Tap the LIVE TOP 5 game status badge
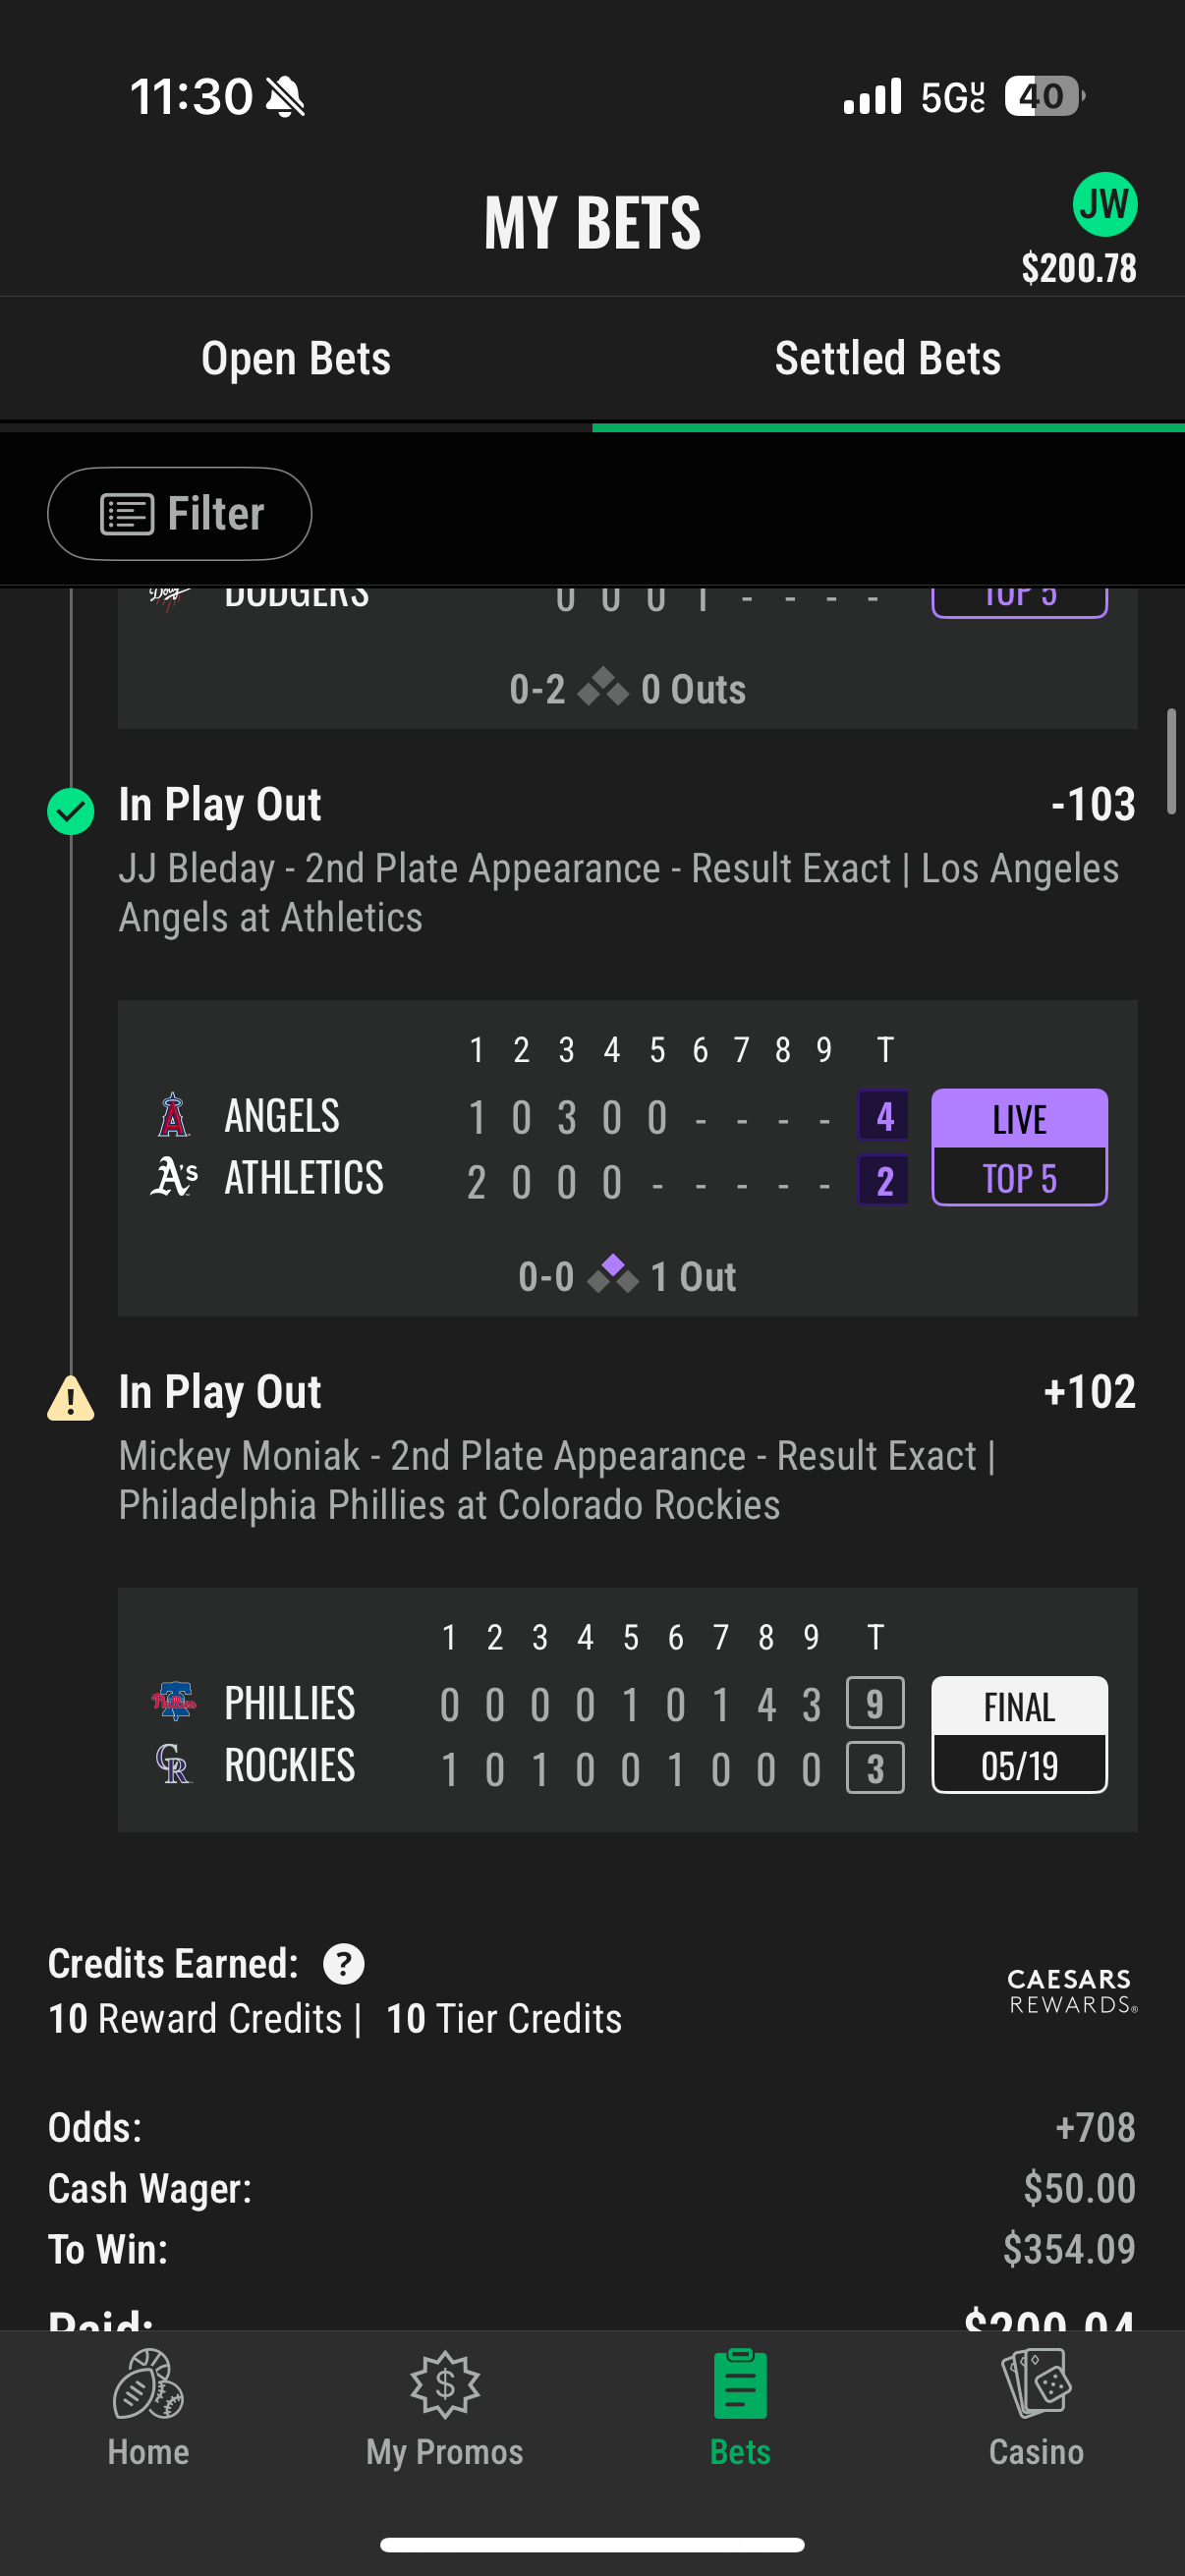This screenshot has height=2576, width=1185. (x=1019, y=1147)
